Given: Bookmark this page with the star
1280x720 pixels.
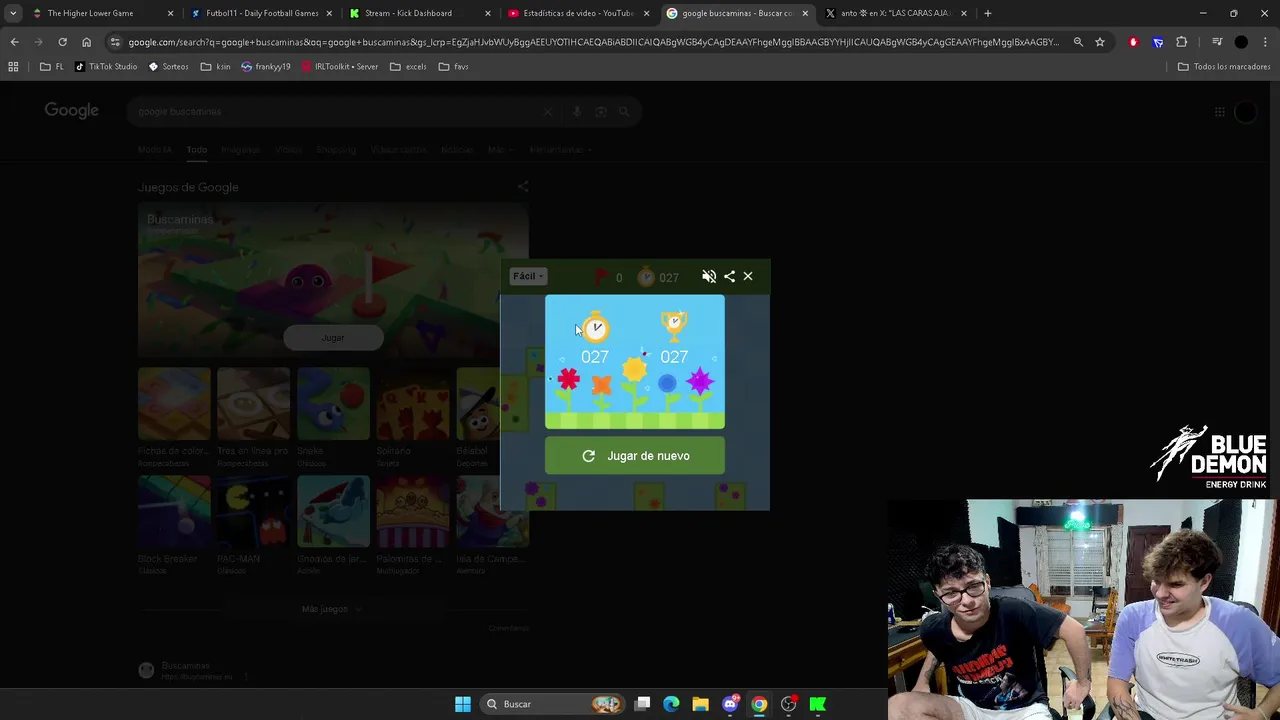Looking at the screenshot, I should pyautogui.click(x=1100, y=42).
